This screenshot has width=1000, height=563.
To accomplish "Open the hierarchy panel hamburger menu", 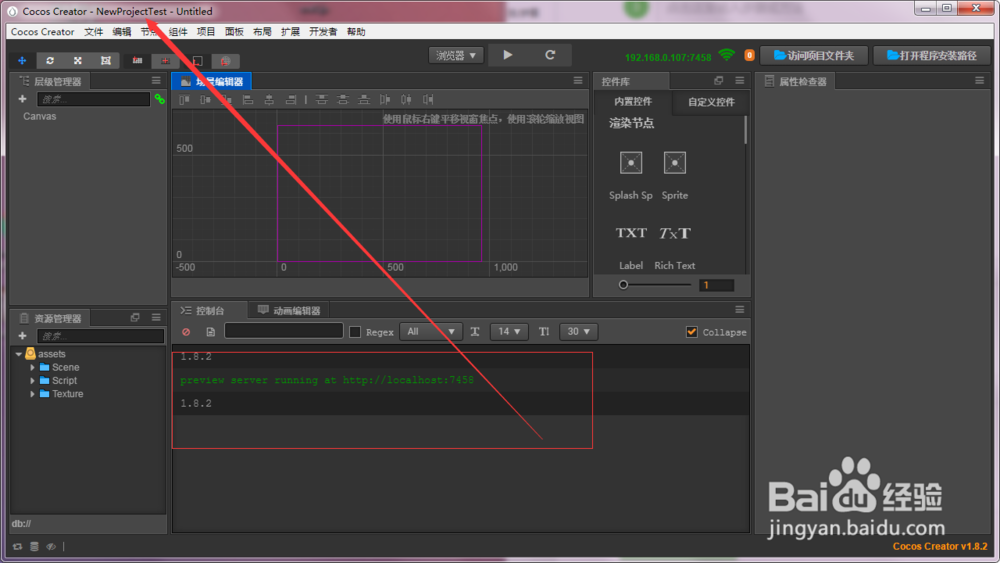I will [156, 80].
